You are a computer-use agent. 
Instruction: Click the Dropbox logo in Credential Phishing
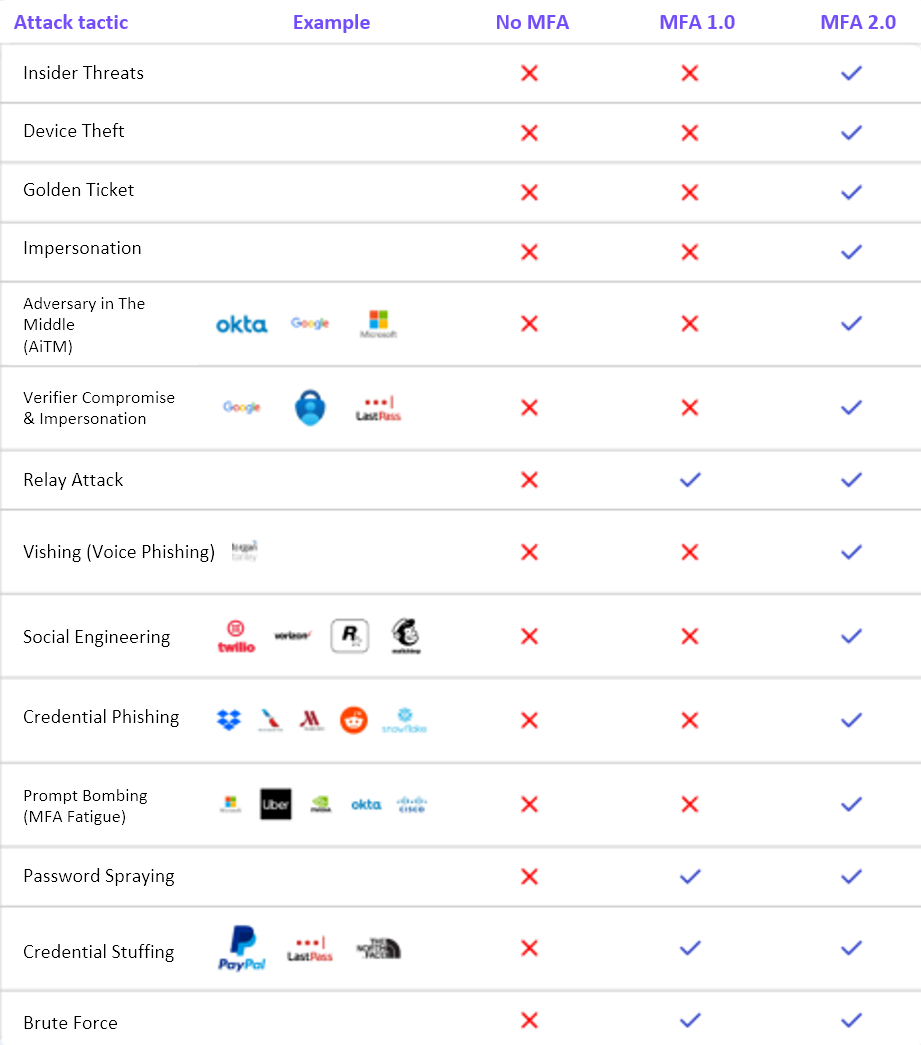pyautogui.click(x=229, y=720)
